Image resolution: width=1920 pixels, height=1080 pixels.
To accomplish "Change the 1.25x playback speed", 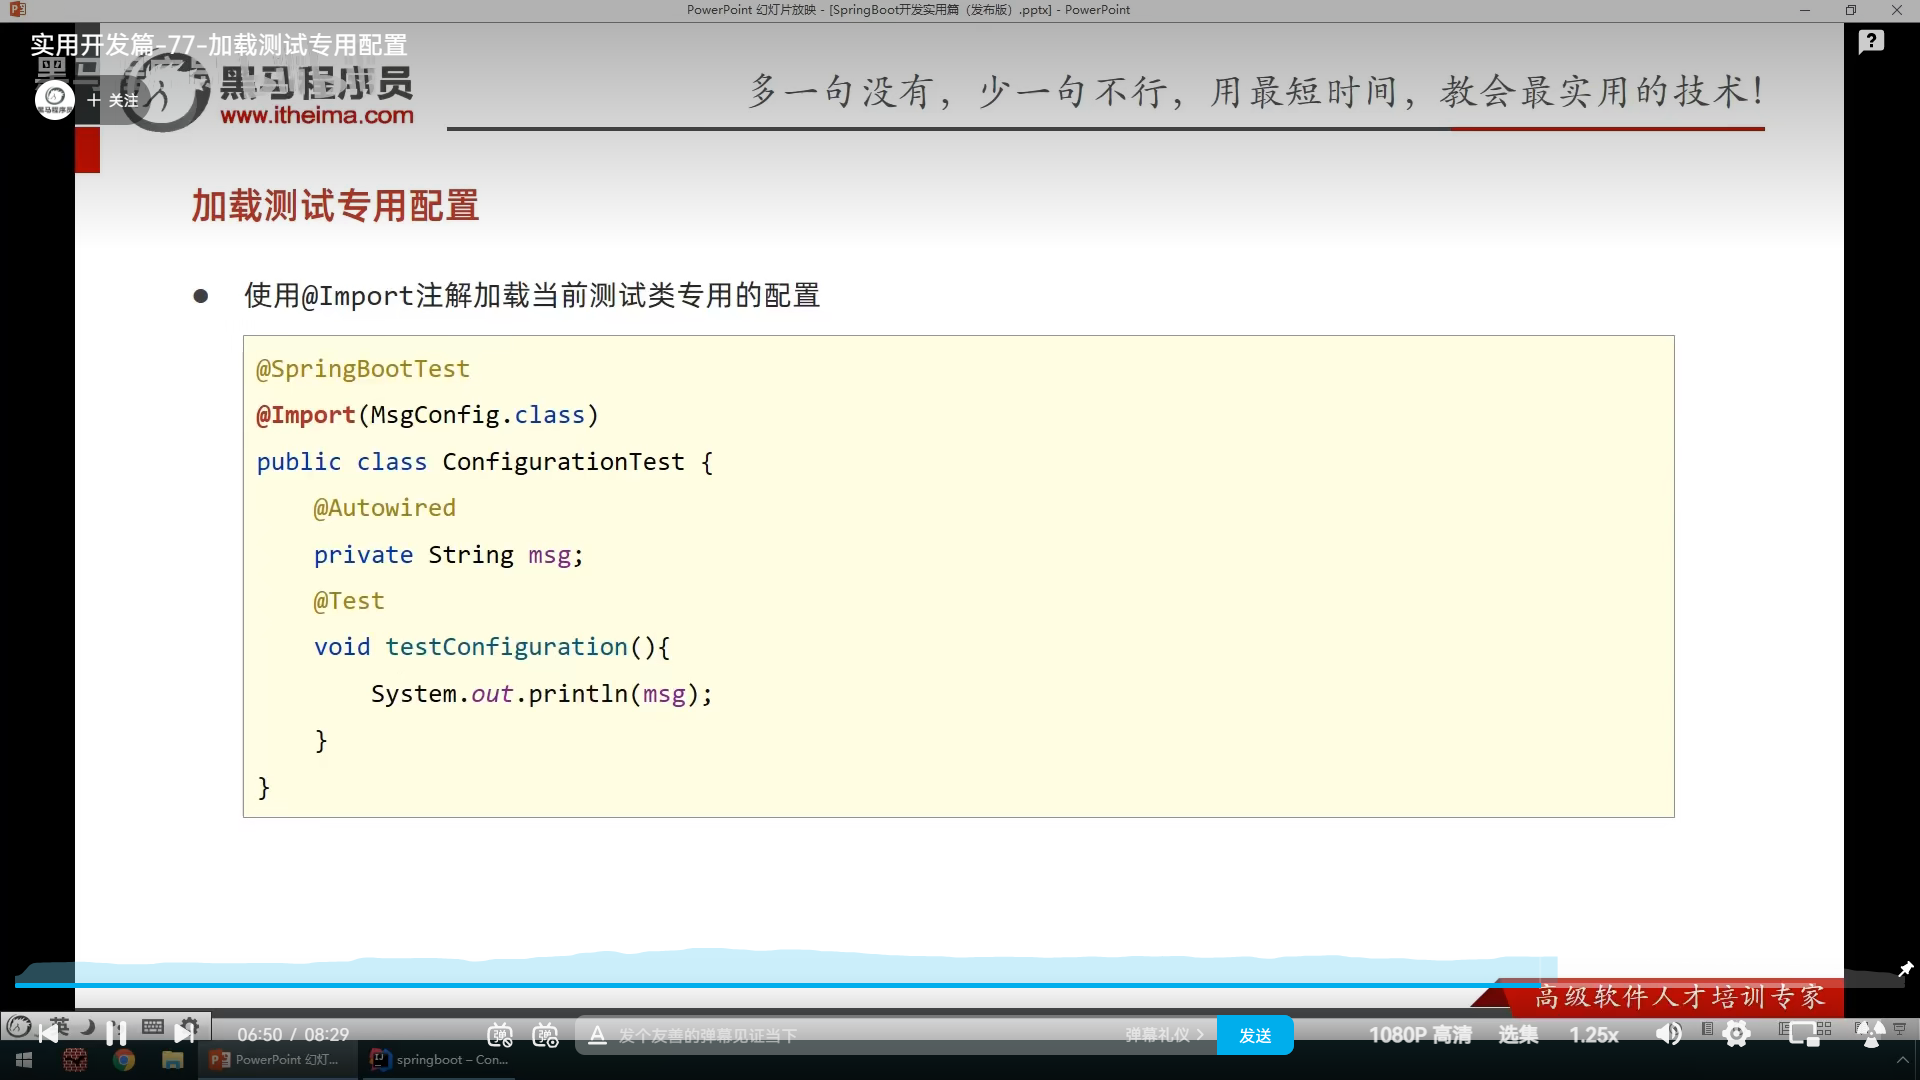I will click(x=1593, y=1035).
